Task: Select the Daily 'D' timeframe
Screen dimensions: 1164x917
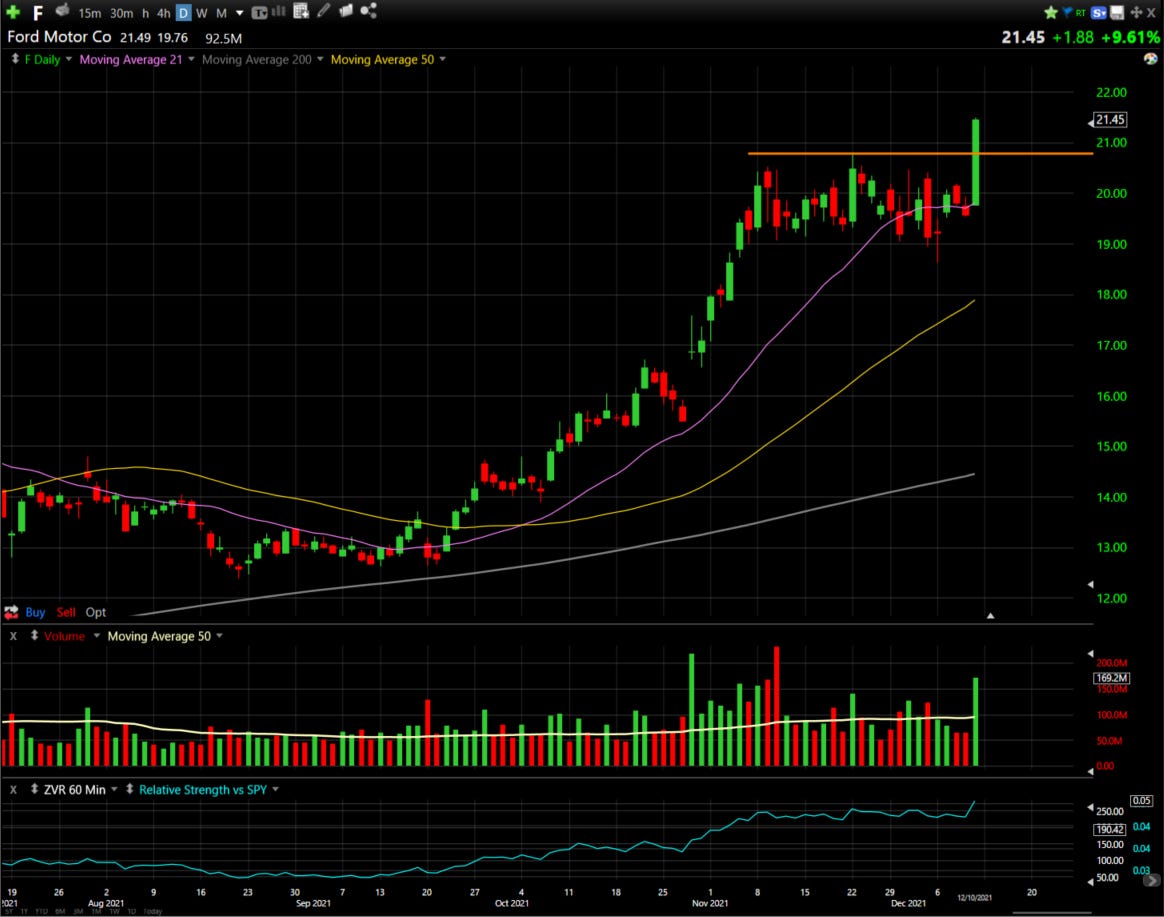Action: 183,13
